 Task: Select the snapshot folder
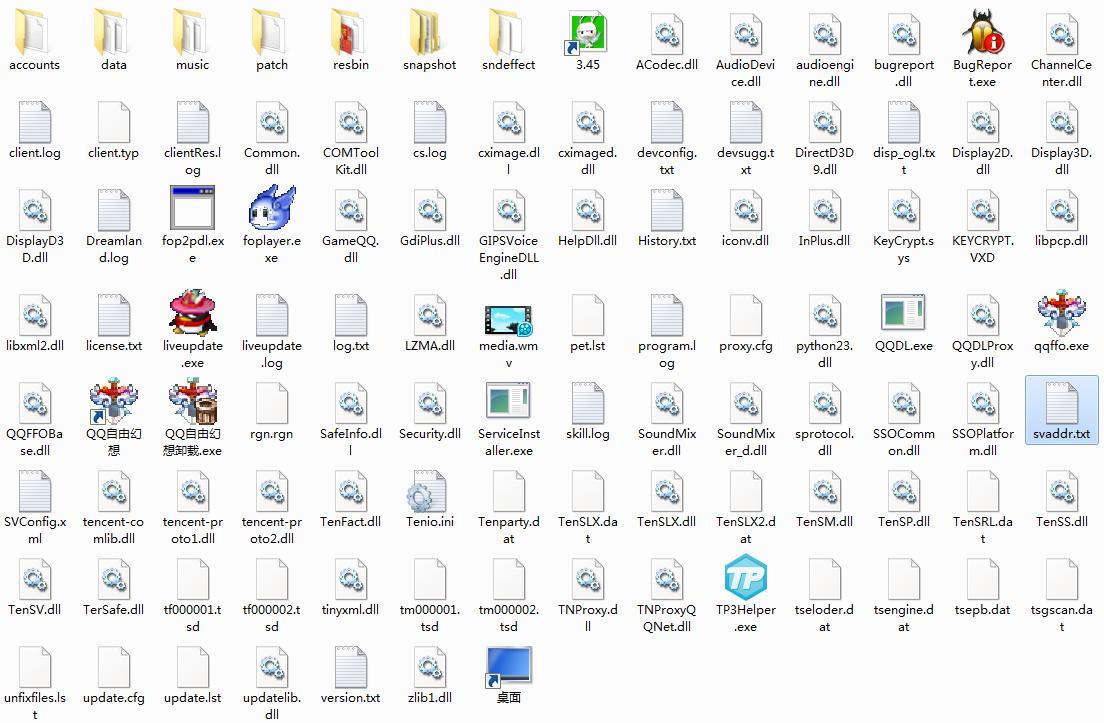[x=429, y=33]
